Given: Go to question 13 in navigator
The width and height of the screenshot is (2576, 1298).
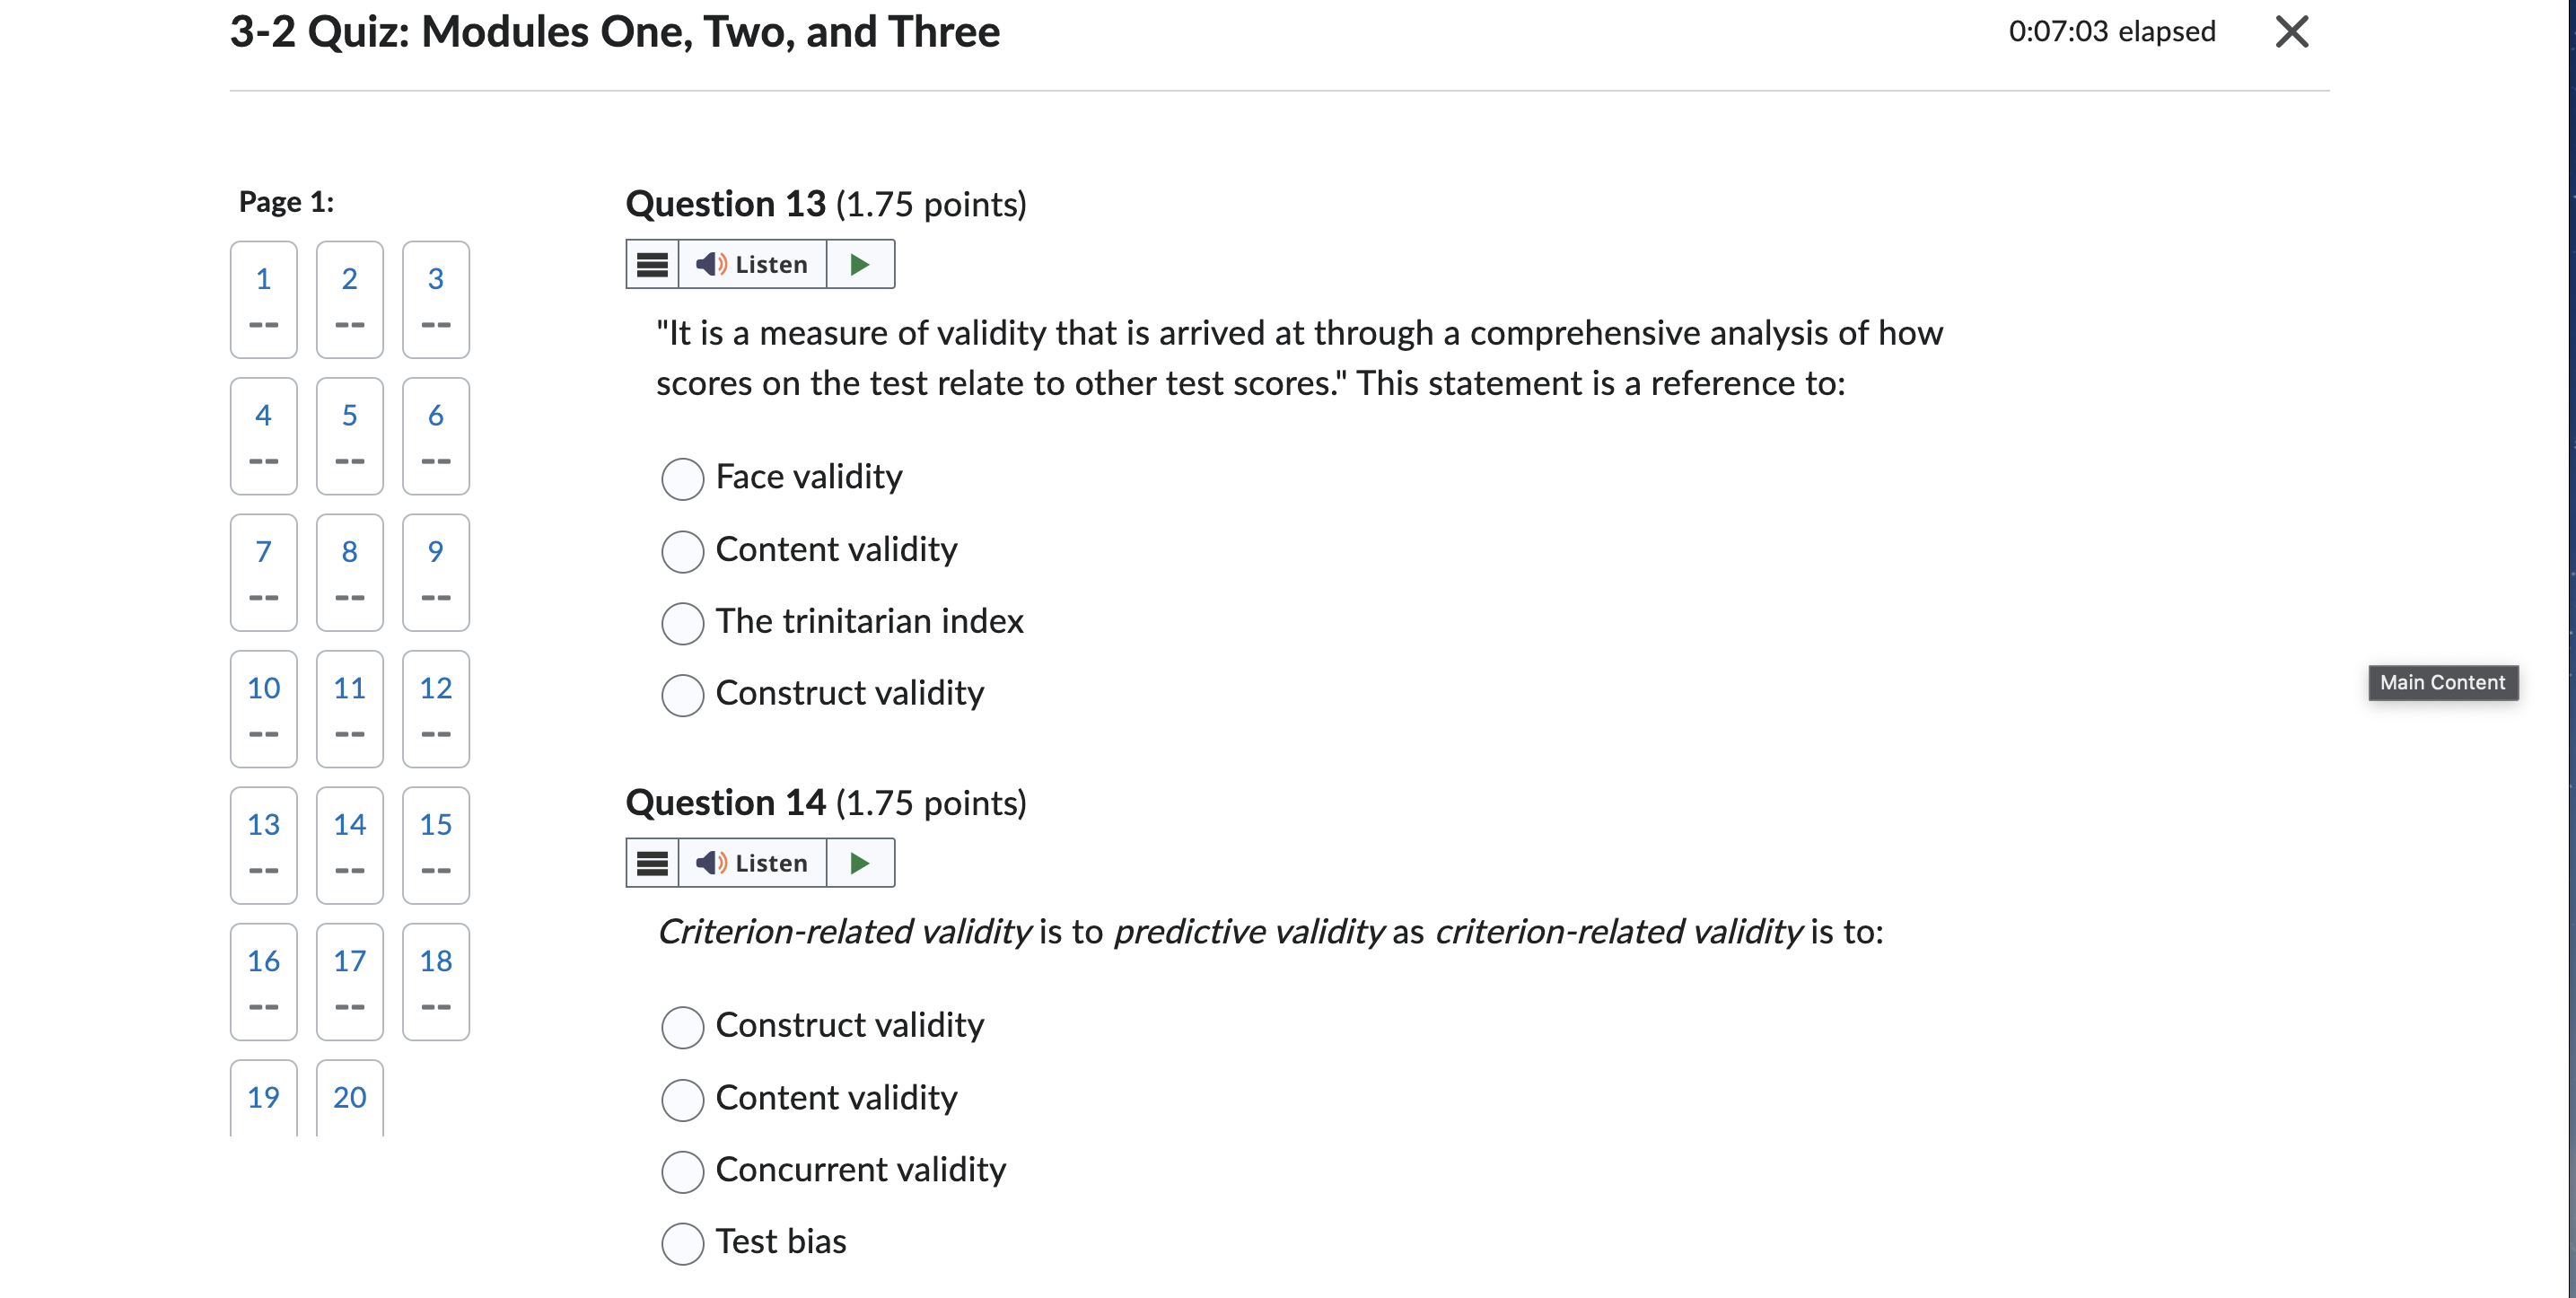Looking at the screenshot, I should pos(264,845).
